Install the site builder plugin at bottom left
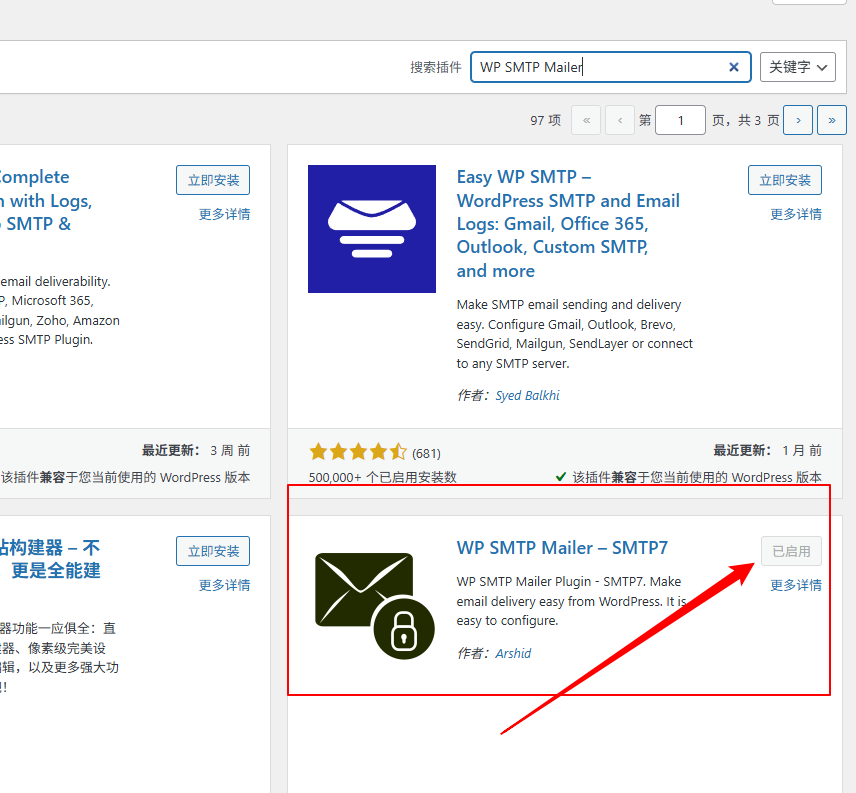 213,551
